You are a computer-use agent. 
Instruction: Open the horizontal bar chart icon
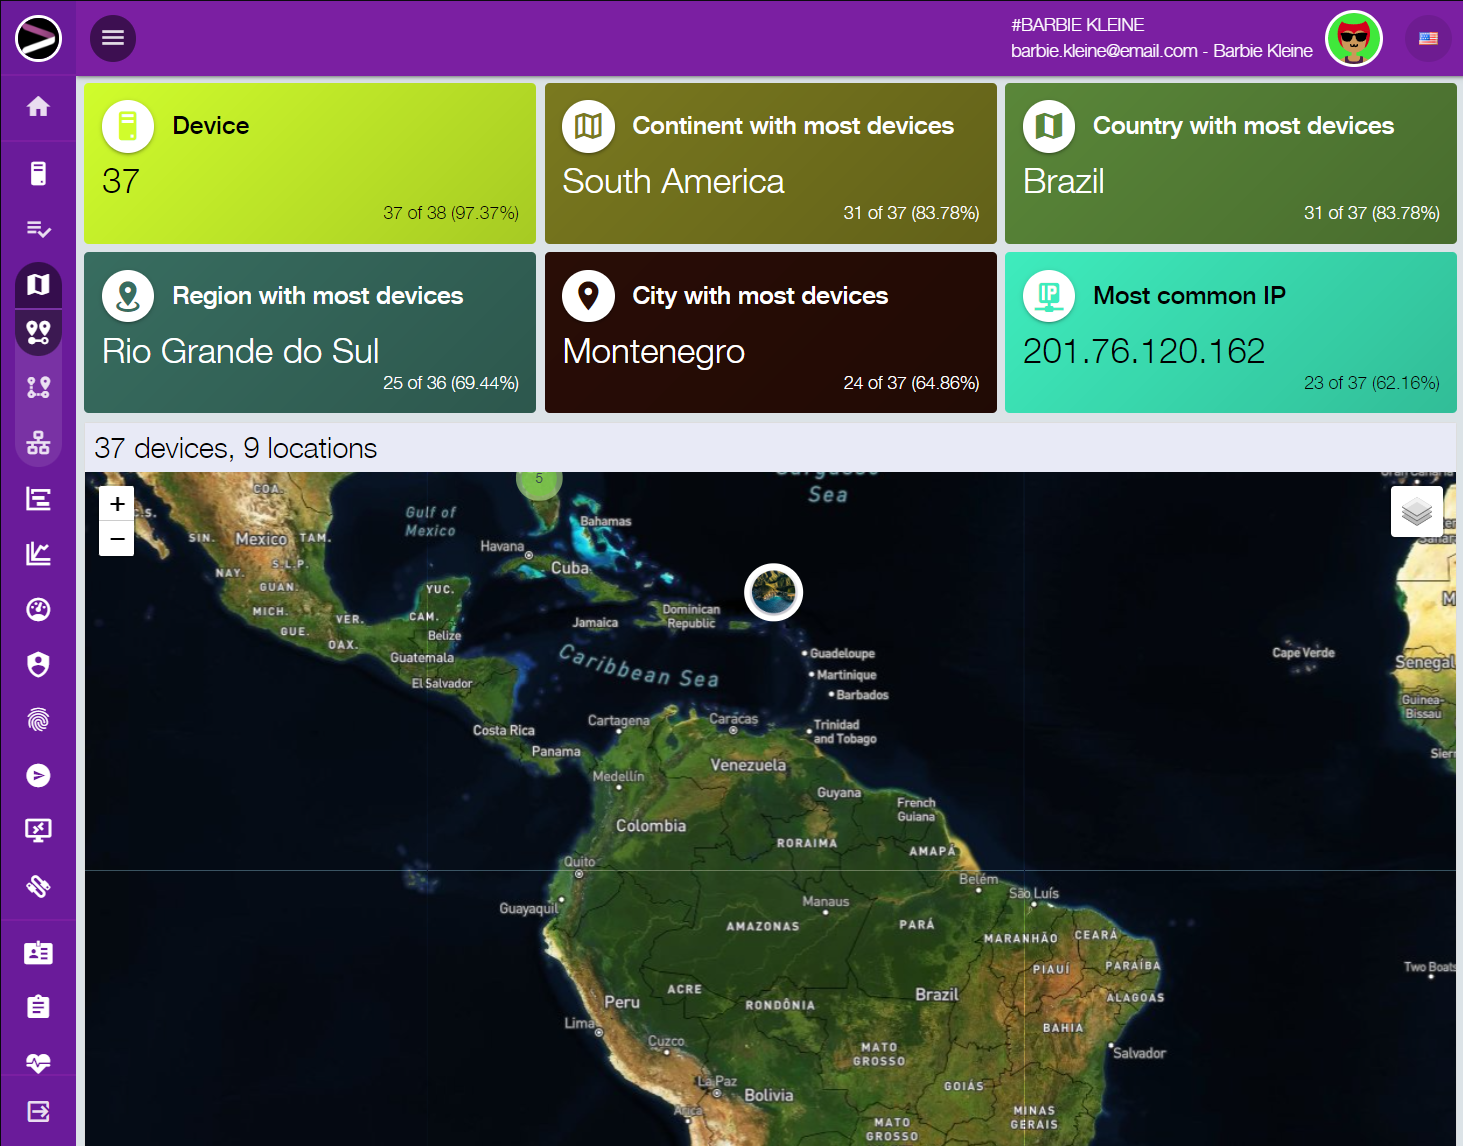point(38,499)
